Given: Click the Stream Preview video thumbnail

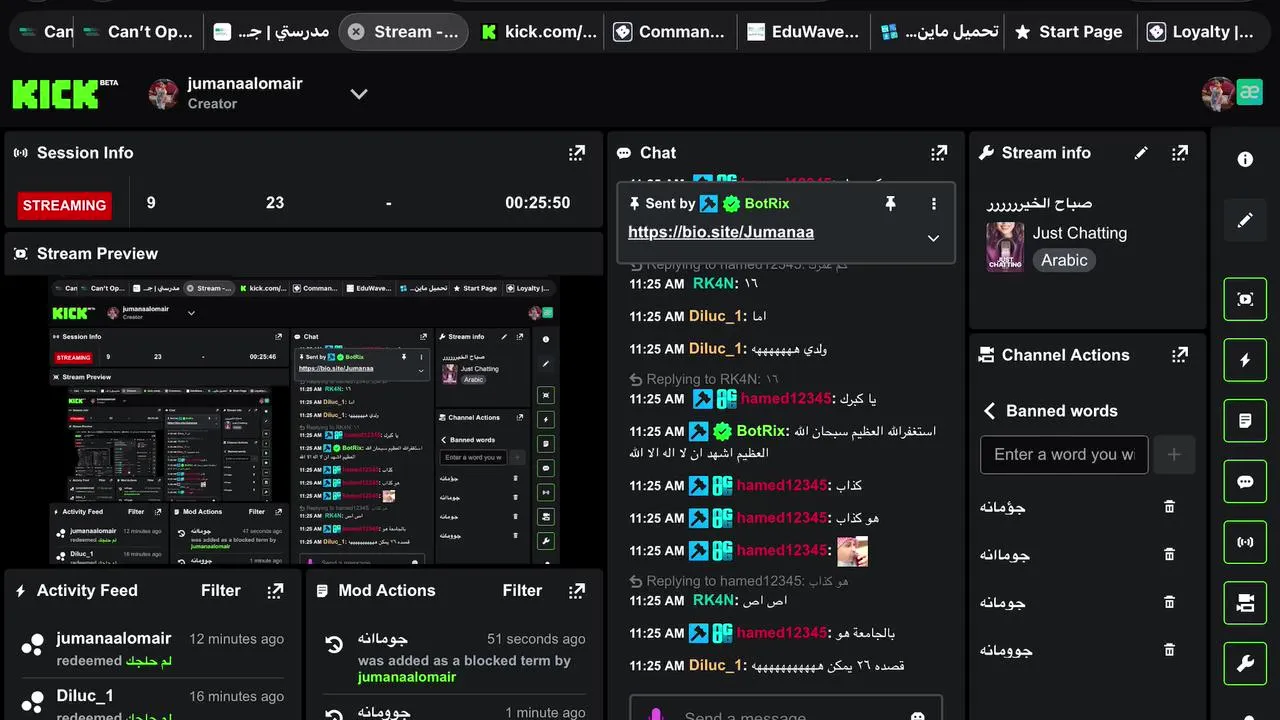Looking at the screenshot, I should pyautogui.click(x=303, y=421).
